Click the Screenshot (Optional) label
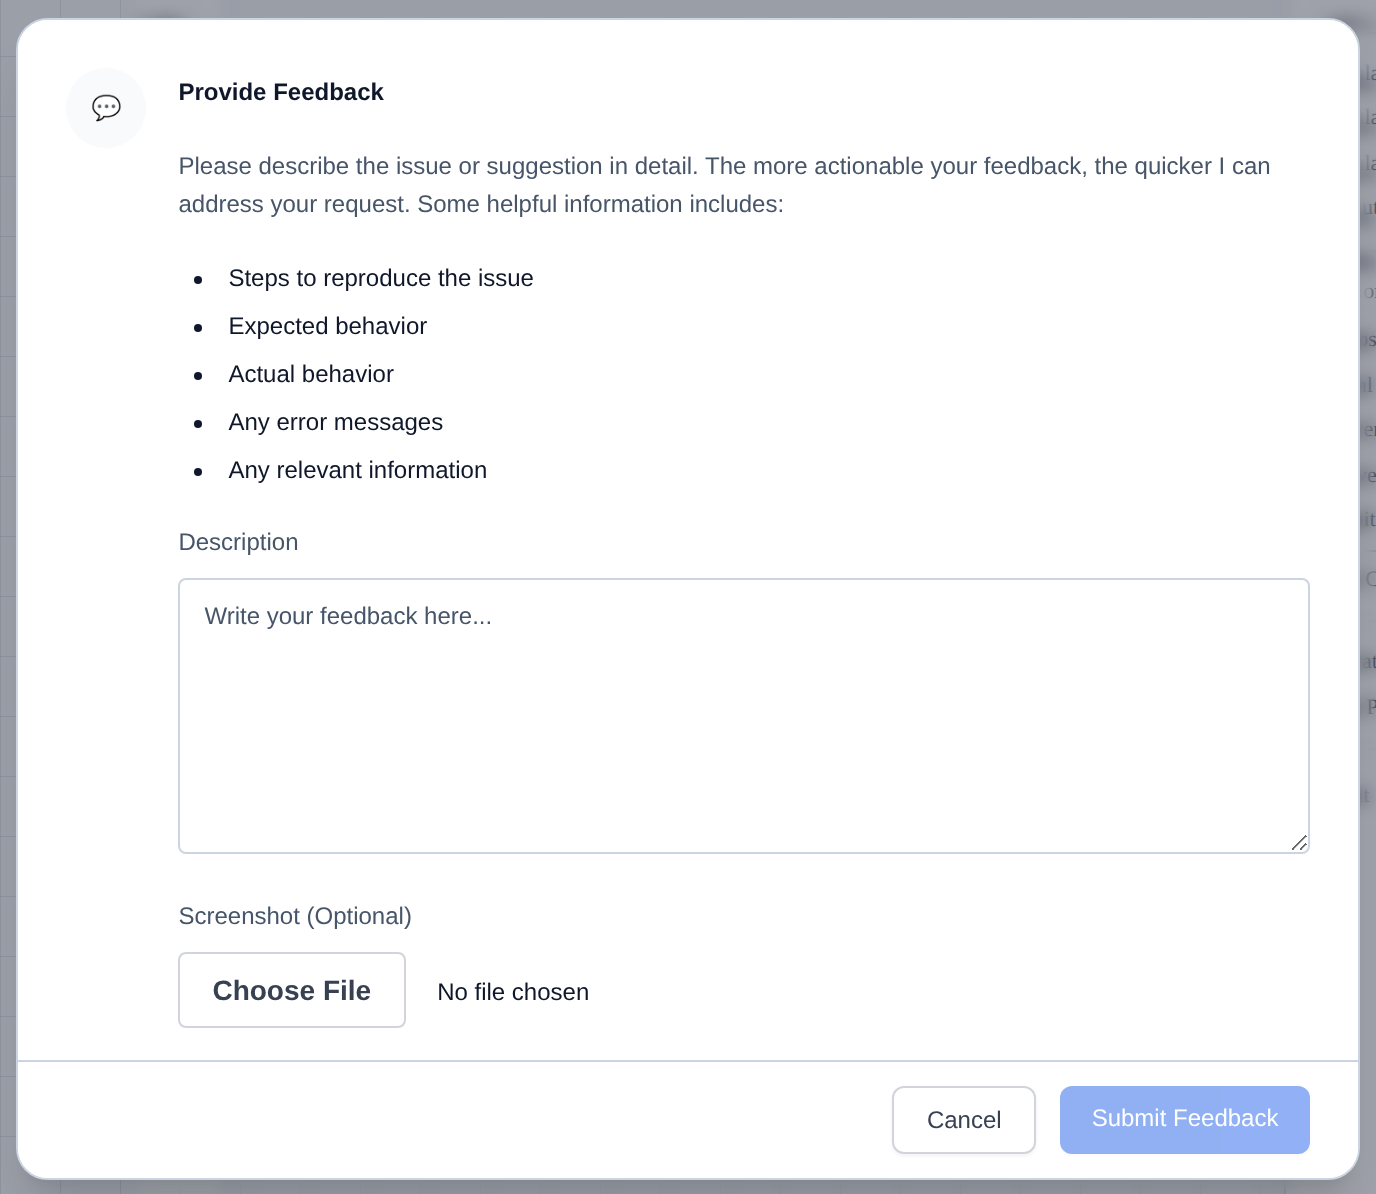 coord(295,916)
